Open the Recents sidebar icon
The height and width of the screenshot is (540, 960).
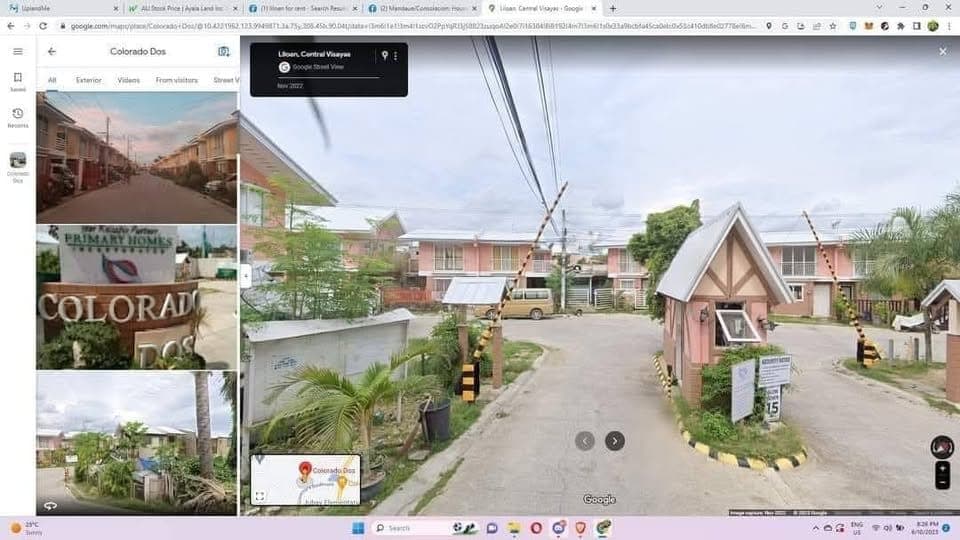tap(18, 118)
